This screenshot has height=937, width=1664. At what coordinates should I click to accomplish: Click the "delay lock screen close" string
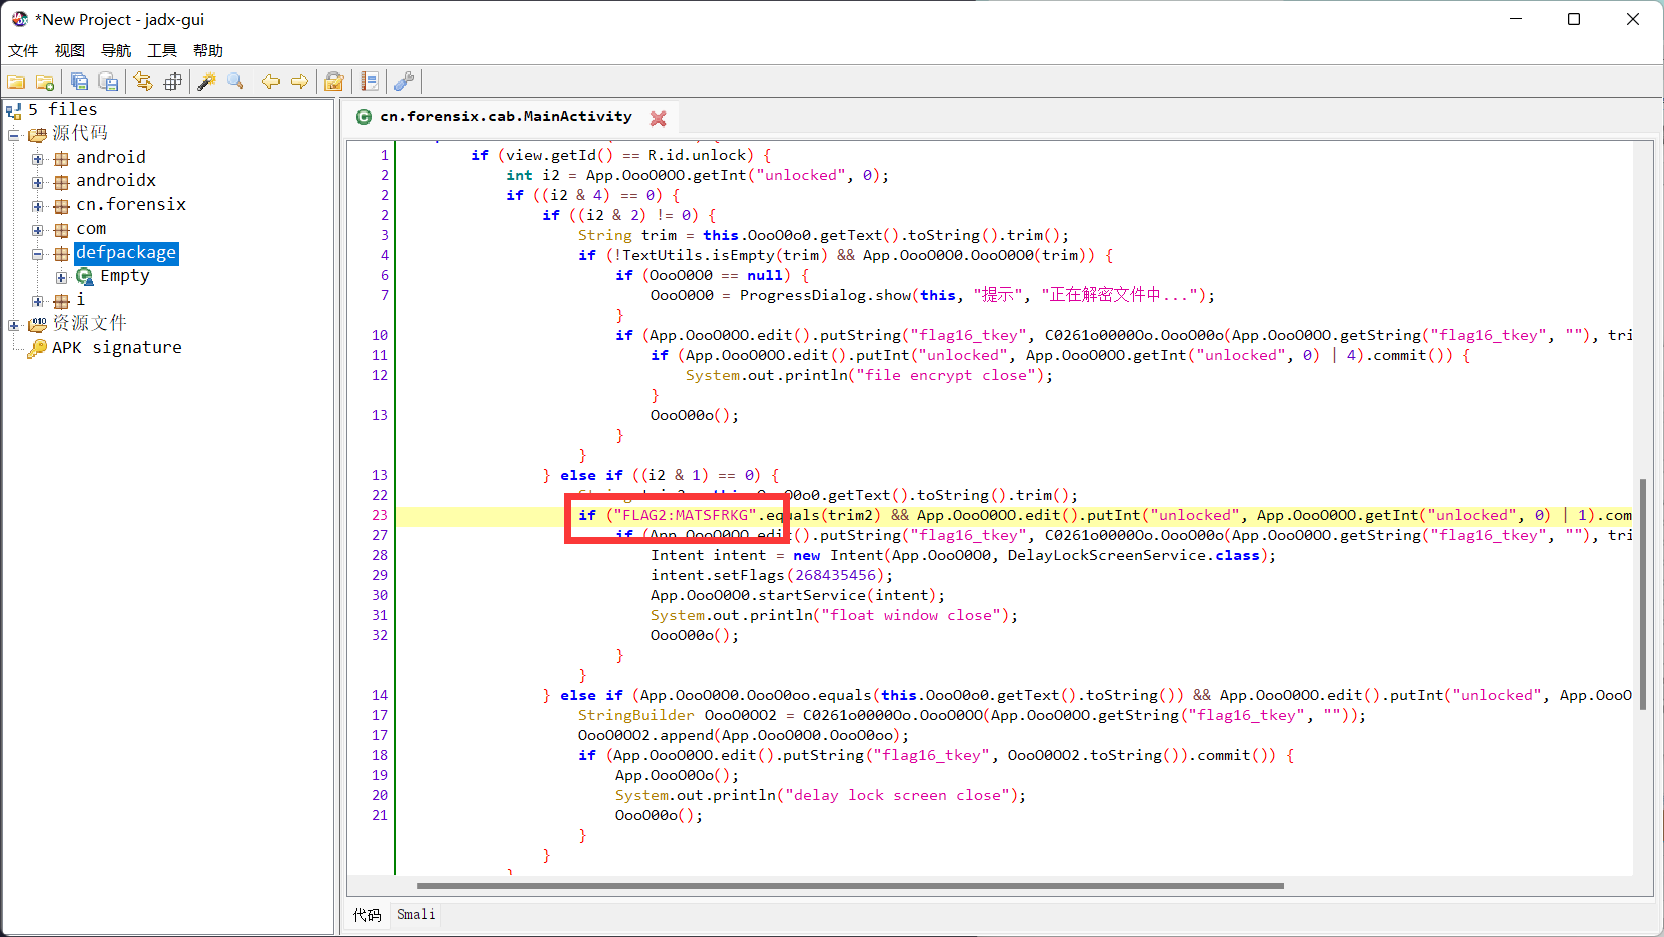coord(897,795)
